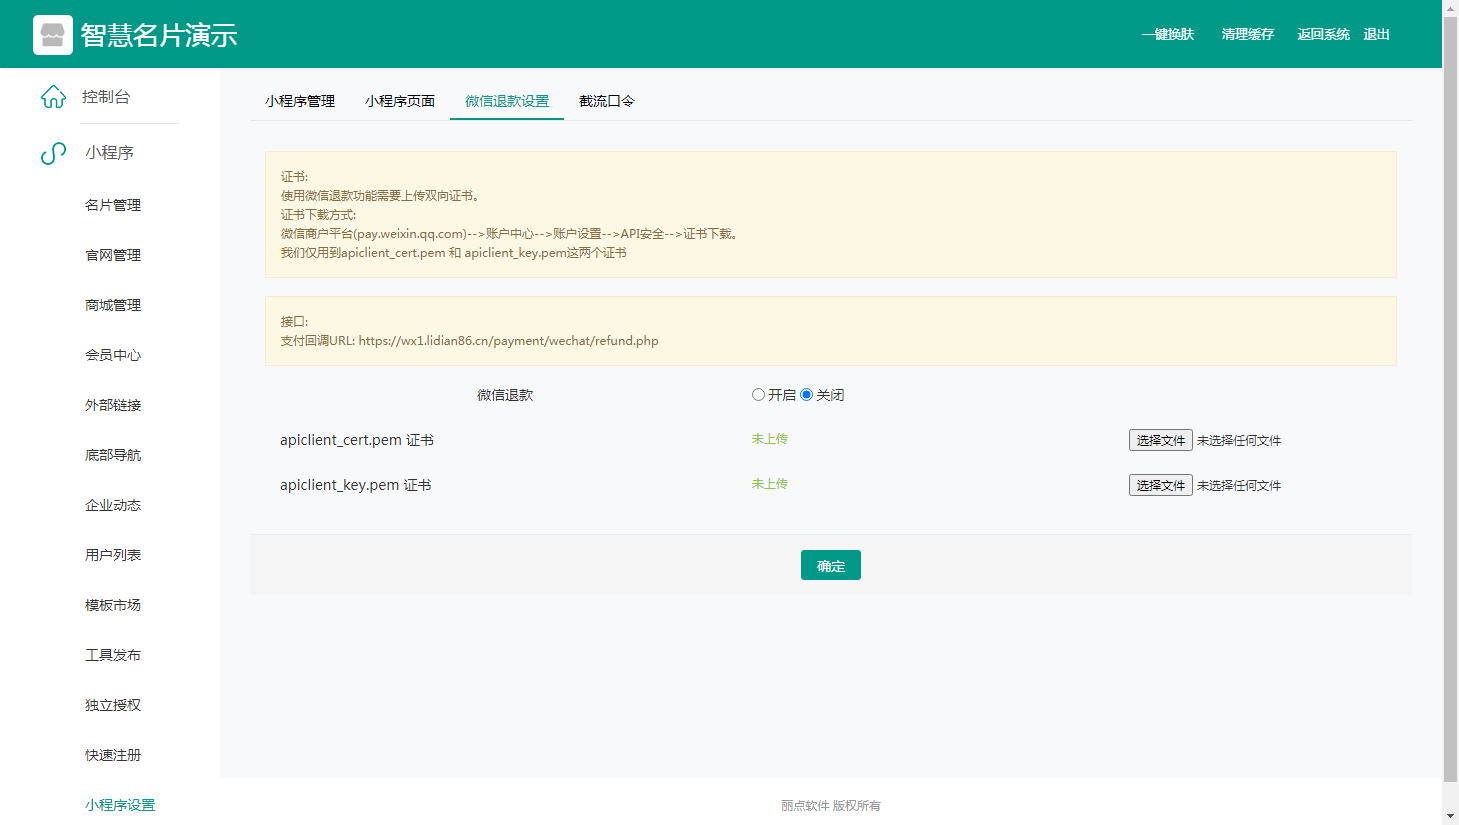Click the store logo icon in header
This screenshot has height=825, width=1459.
tap(53, 35)
